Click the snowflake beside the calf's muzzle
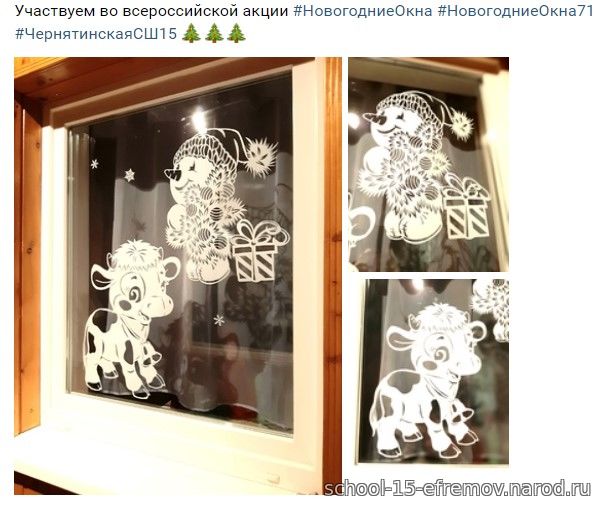The height and width of the screenshot is (506, 601). click(219, 320)
